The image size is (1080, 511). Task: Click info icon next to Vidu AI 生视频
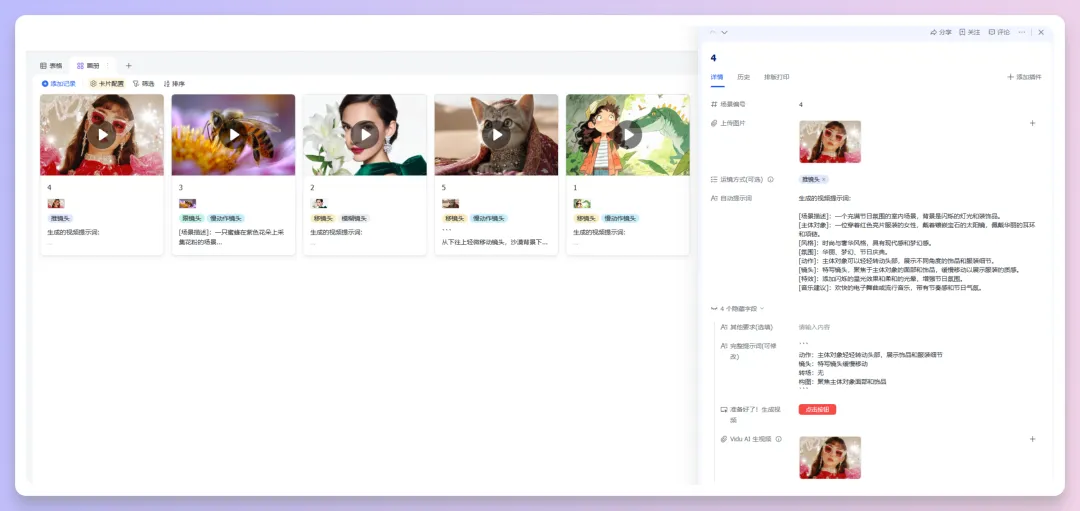779,439
